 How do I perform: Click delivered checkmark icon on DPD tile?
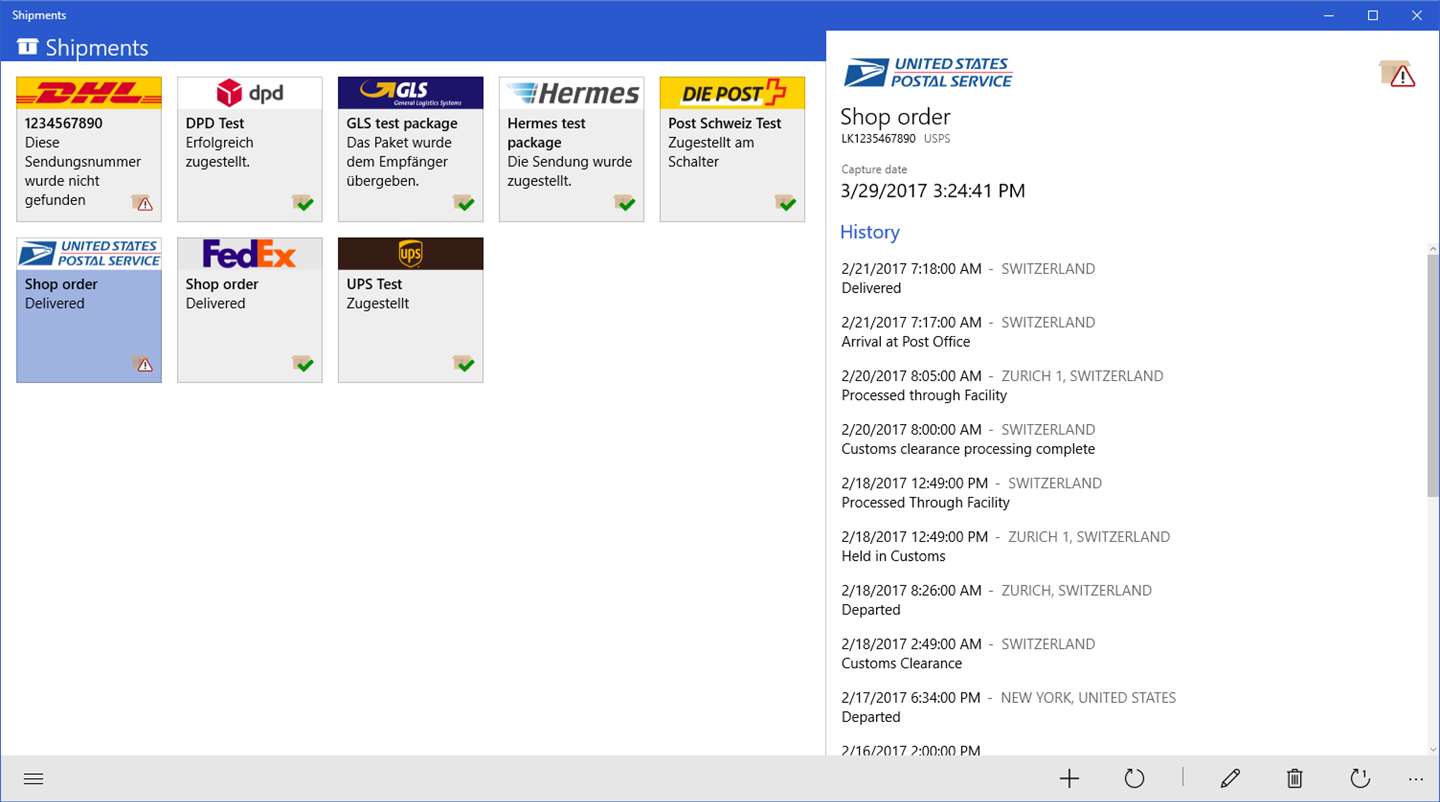[x=303, y=203]
